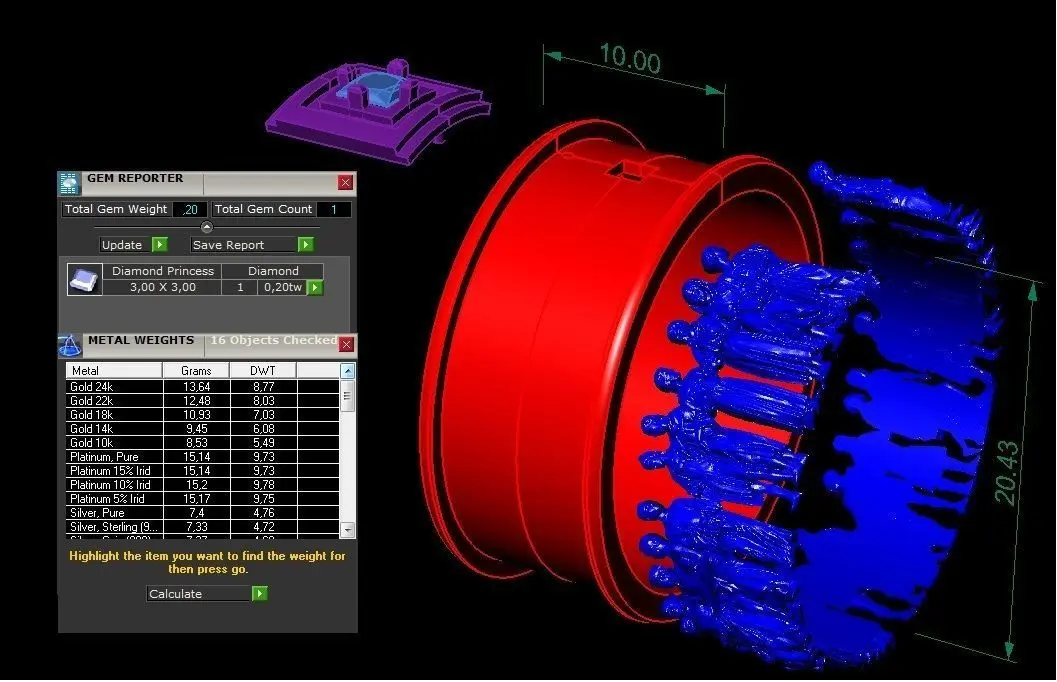Select the Gold 22k row
The width and height of the screenshot is (1057, 682).
(x=202, y=400)
